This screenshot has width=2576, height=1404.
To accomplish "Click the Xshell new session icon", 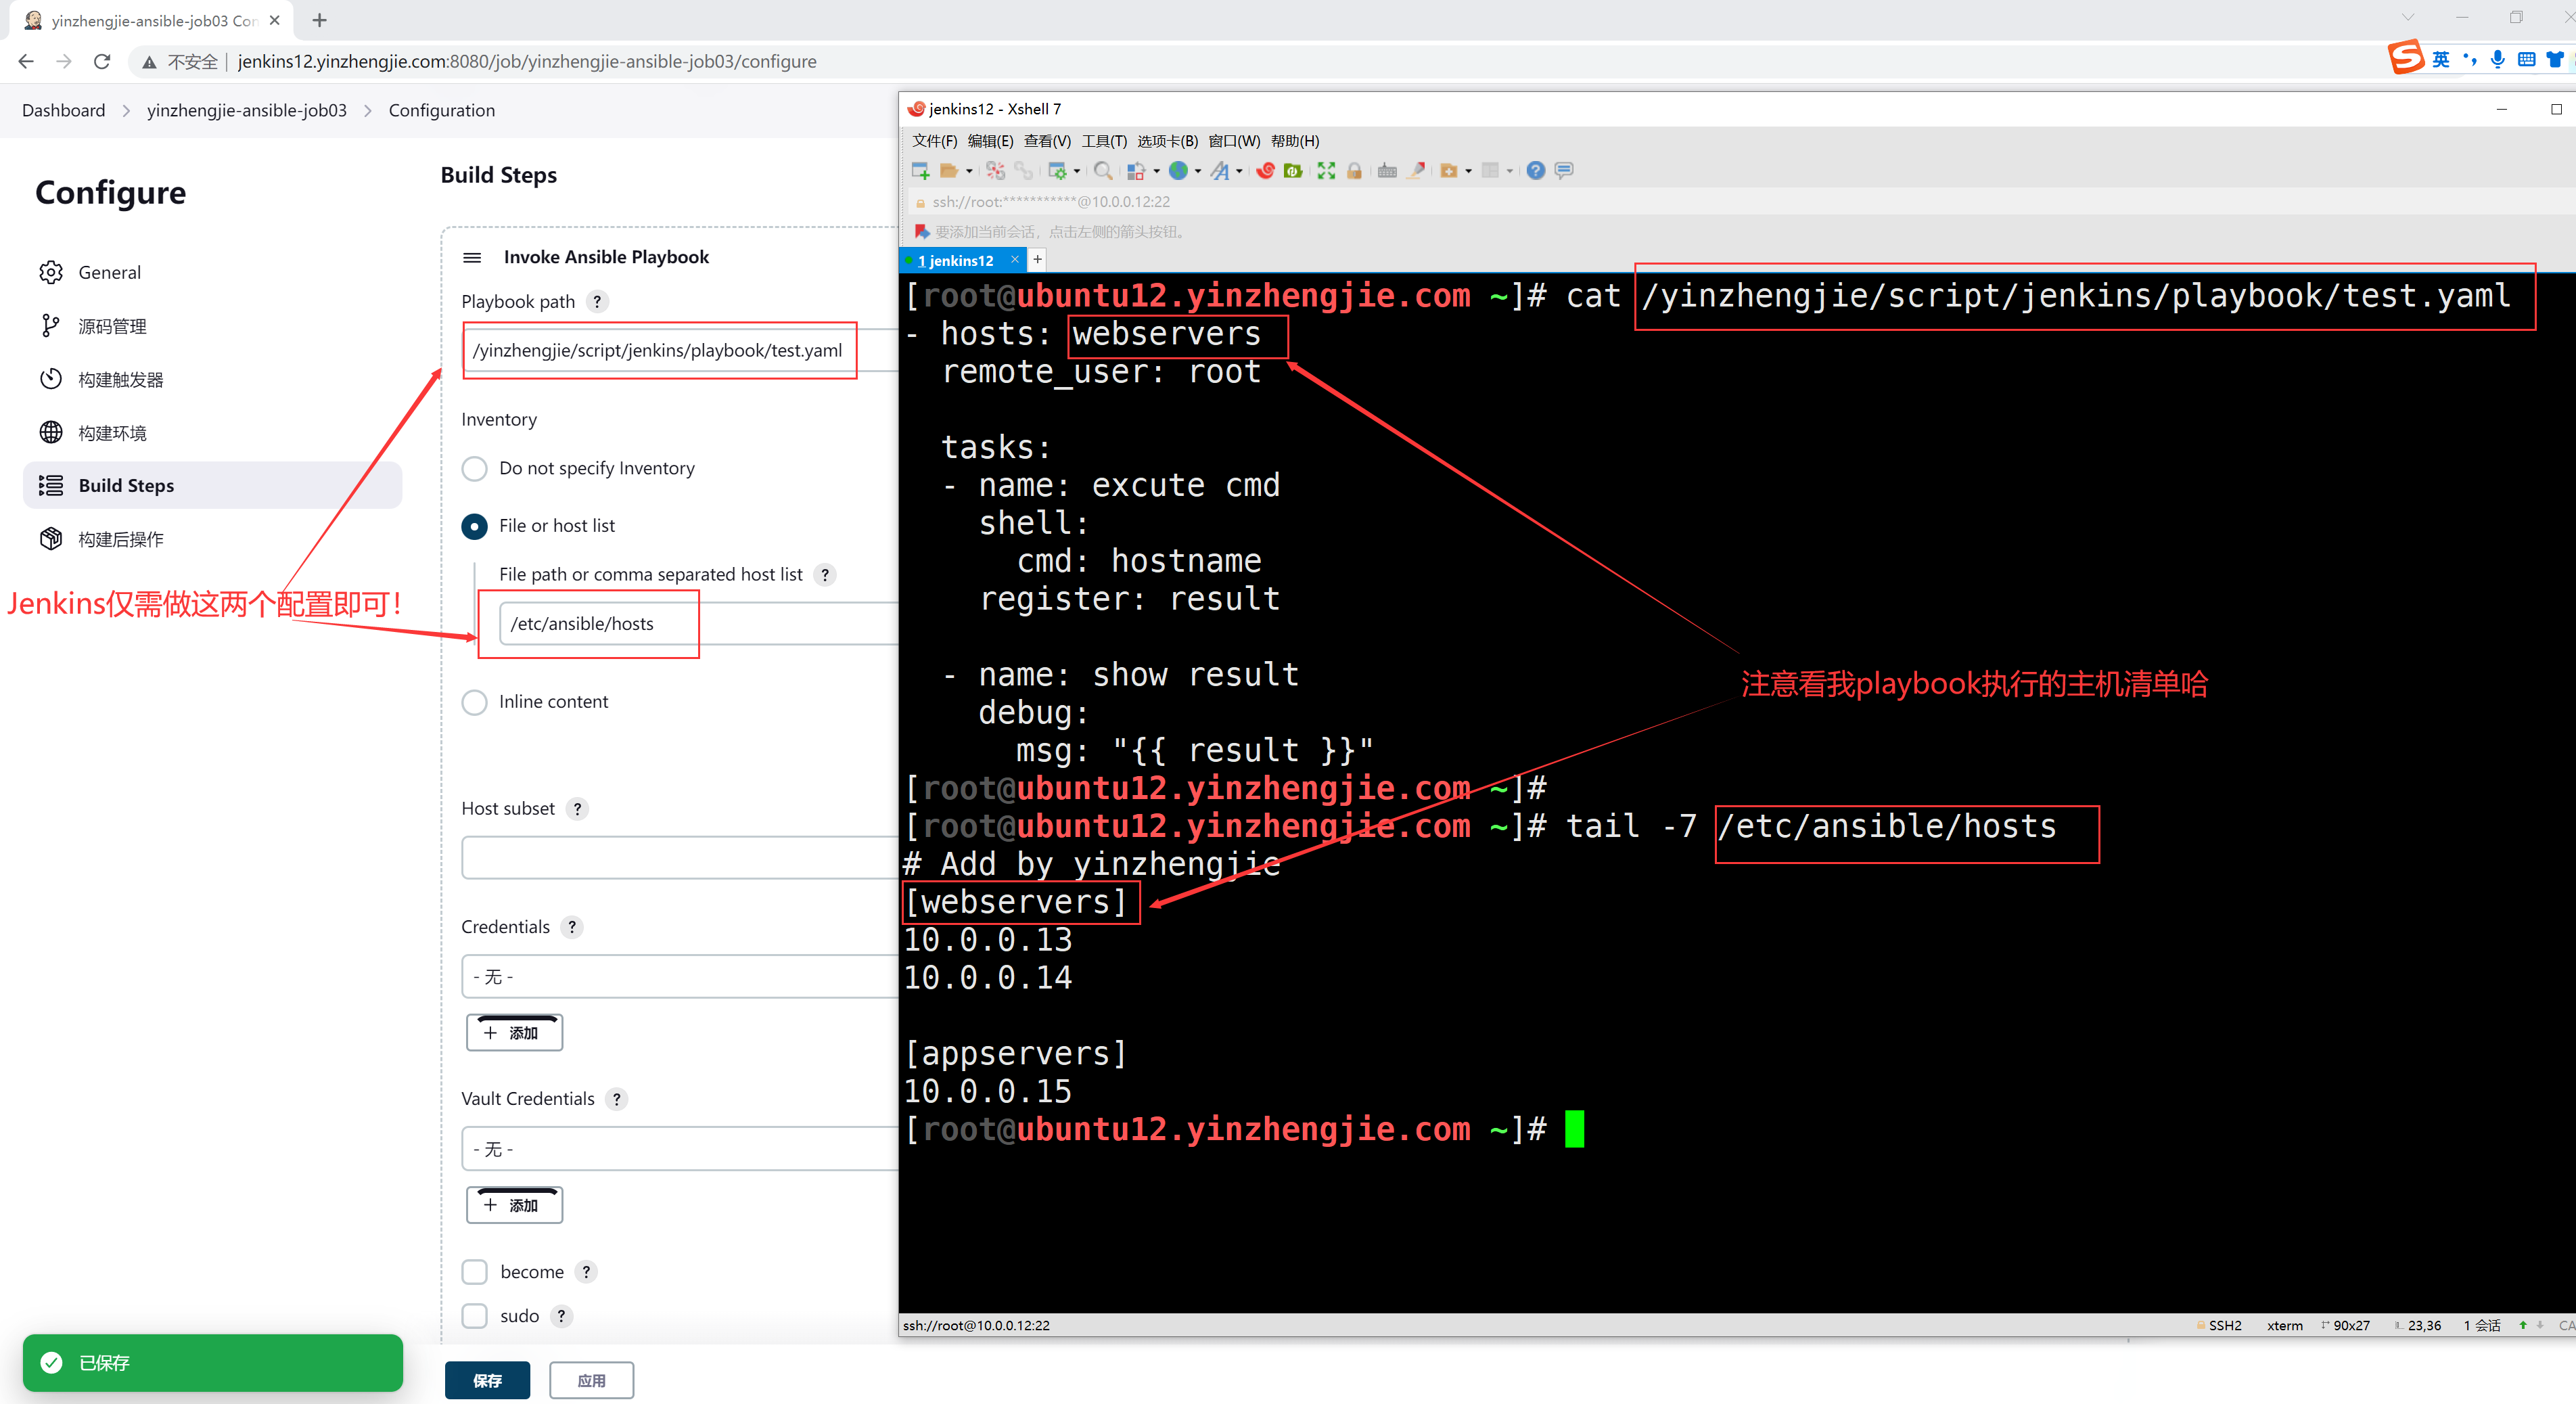I will pyautogui.click(x=920, y=171).
